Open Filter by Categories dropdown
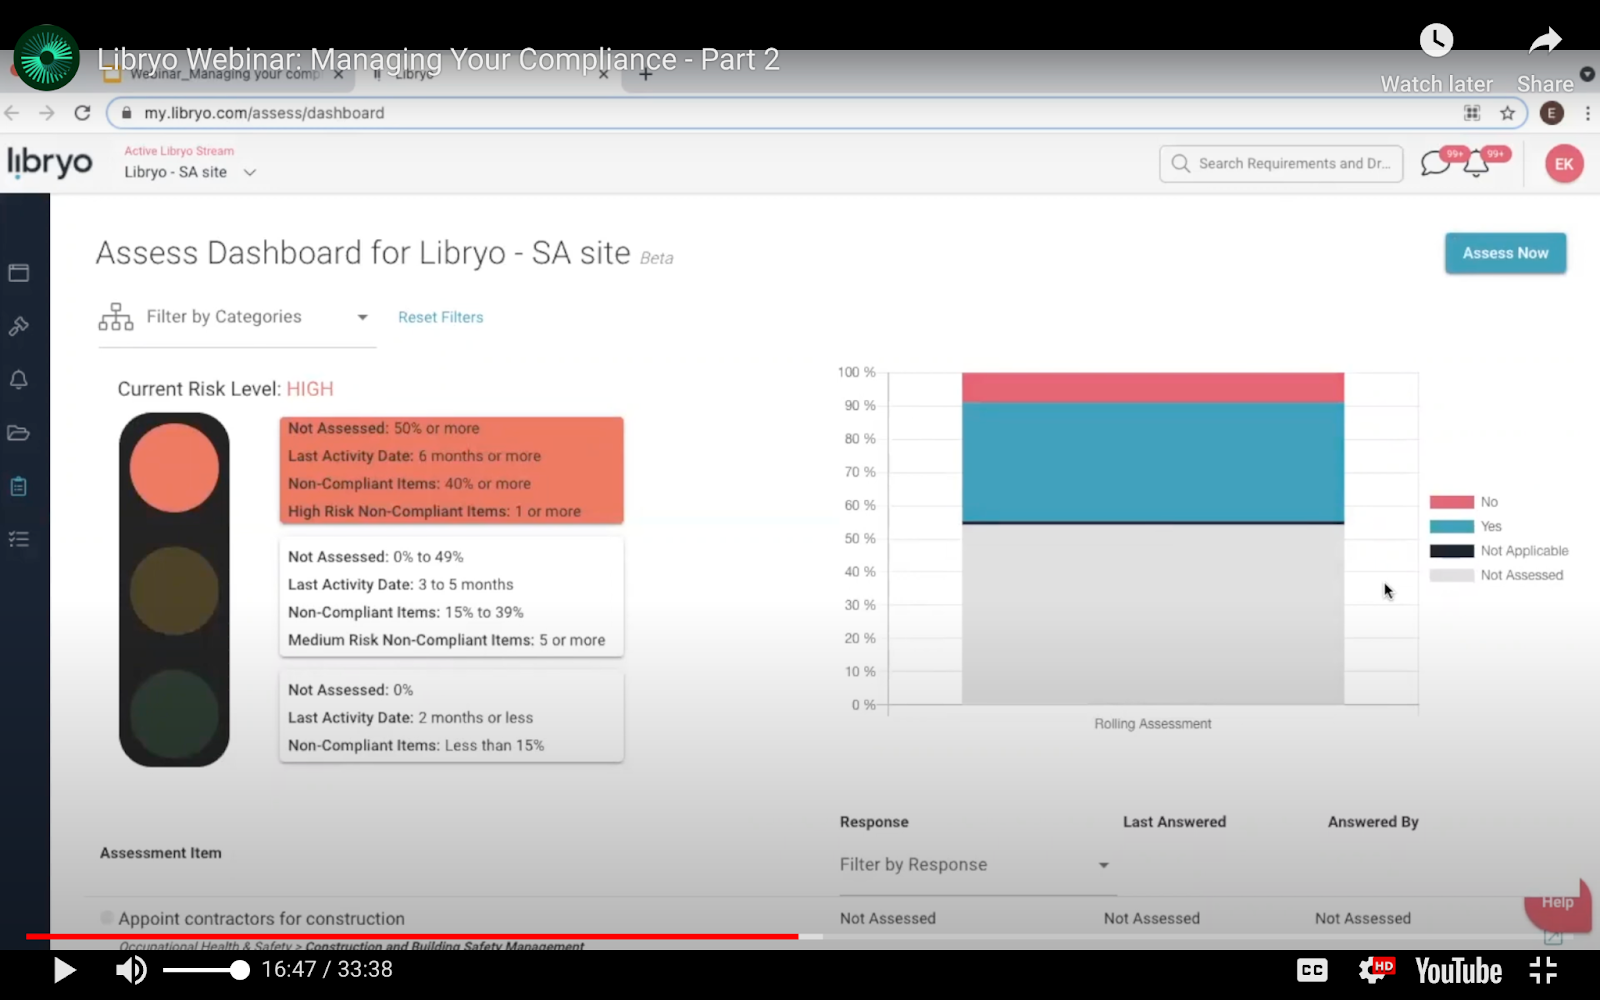1600x1000 pixels. [x=237, y=318]
